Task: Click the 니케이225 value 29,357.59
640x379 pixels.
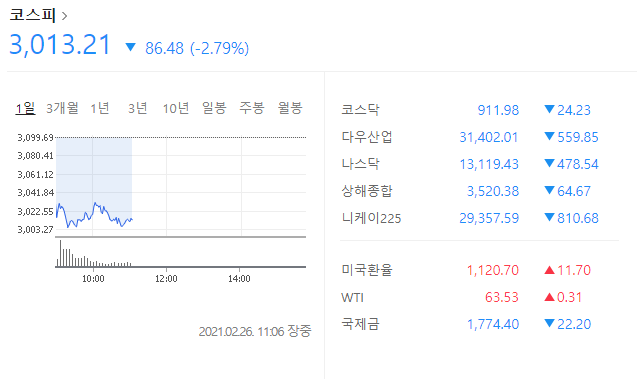Action: pos(489,218)
